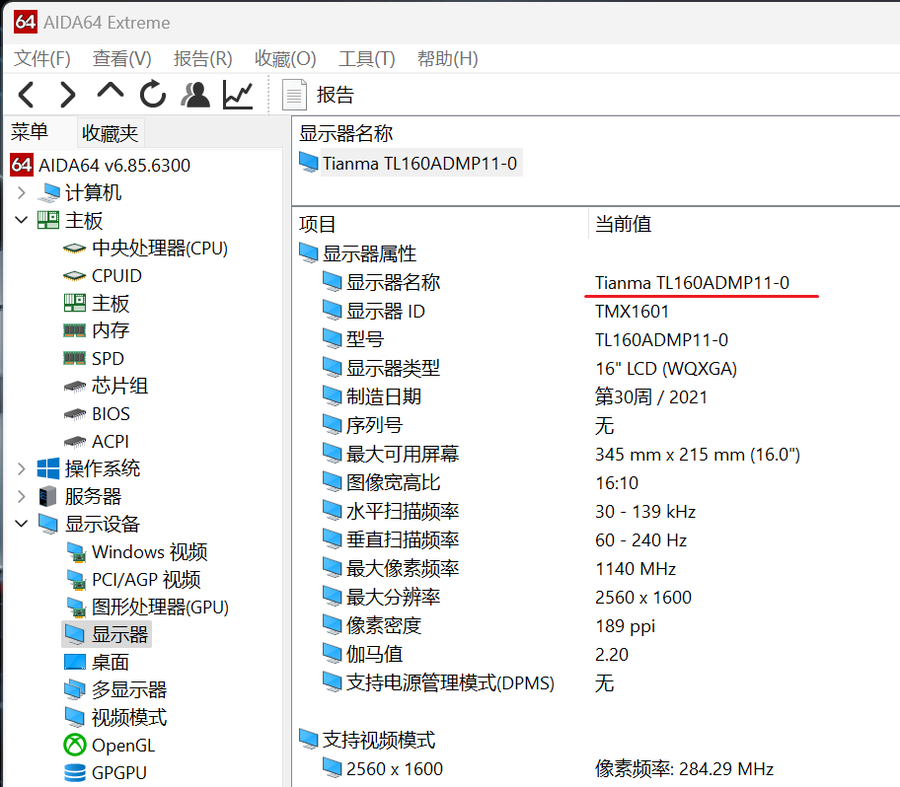Open the user profile toolbar icon
Screen dimensions: 900x787
196,95
